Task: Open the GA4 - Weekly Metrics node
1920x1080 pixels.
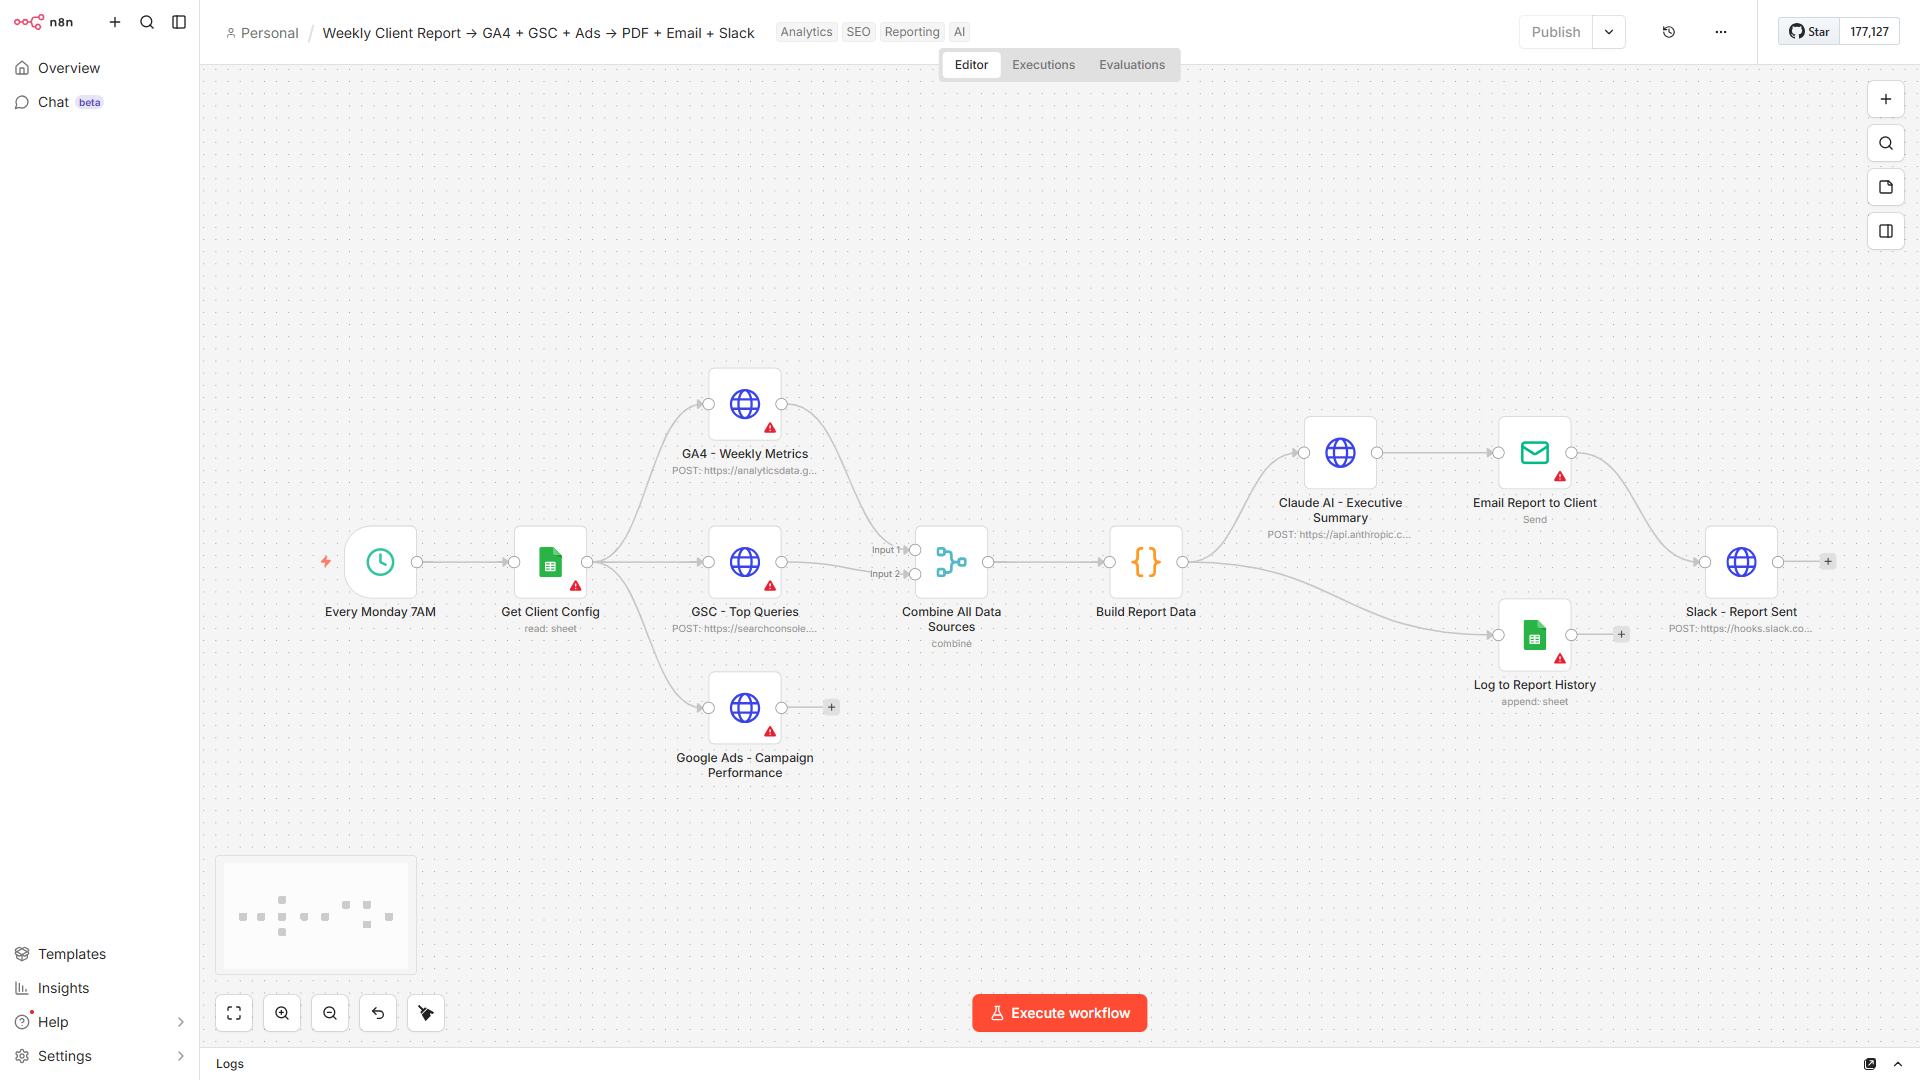Action: coord(744,405)
